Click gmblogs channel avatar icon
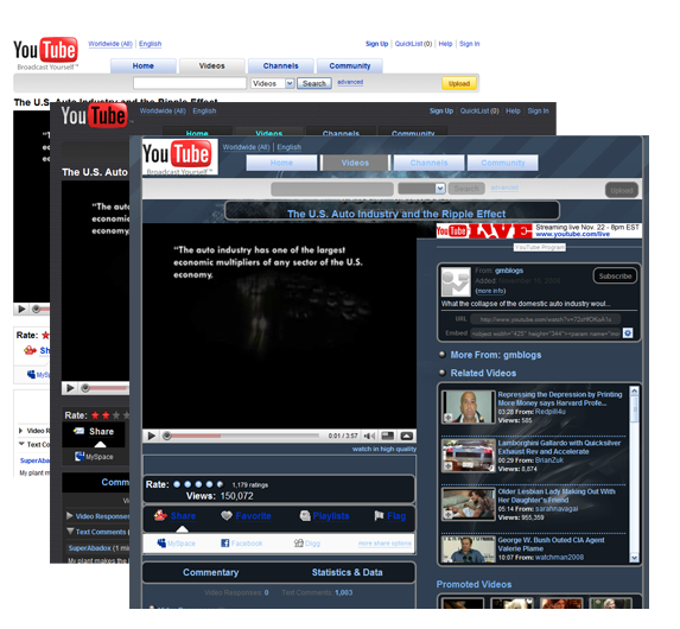Viewport: 680px width, 629px height. pyautogui.click(x=455, y=282)
